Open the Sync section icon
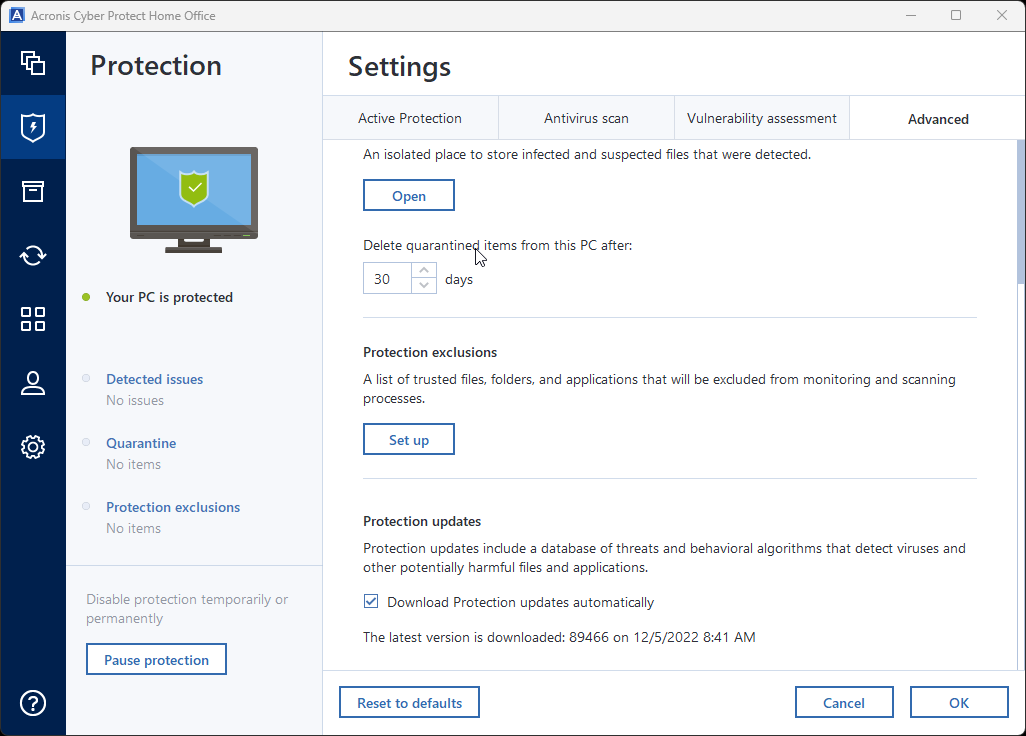Viewport: 1026px width, 736px height. click(x=33, y=255)
